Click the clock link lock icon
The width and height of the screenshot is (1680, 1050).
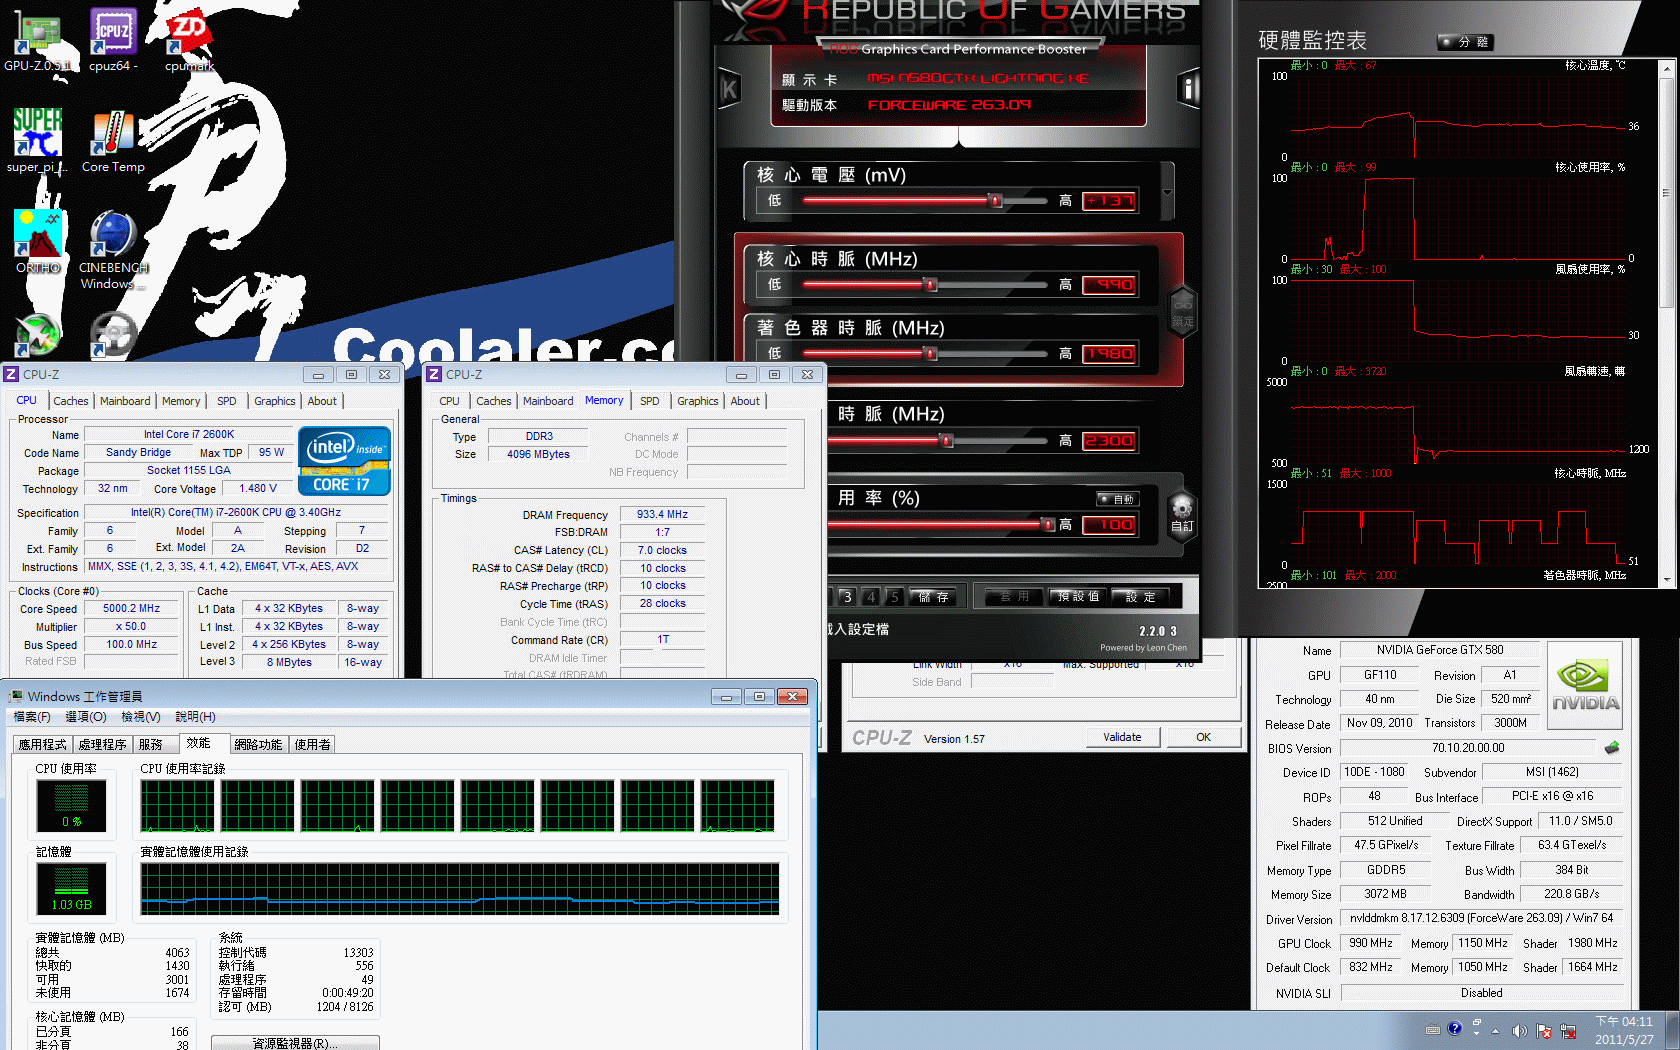tap(1182, 312)
